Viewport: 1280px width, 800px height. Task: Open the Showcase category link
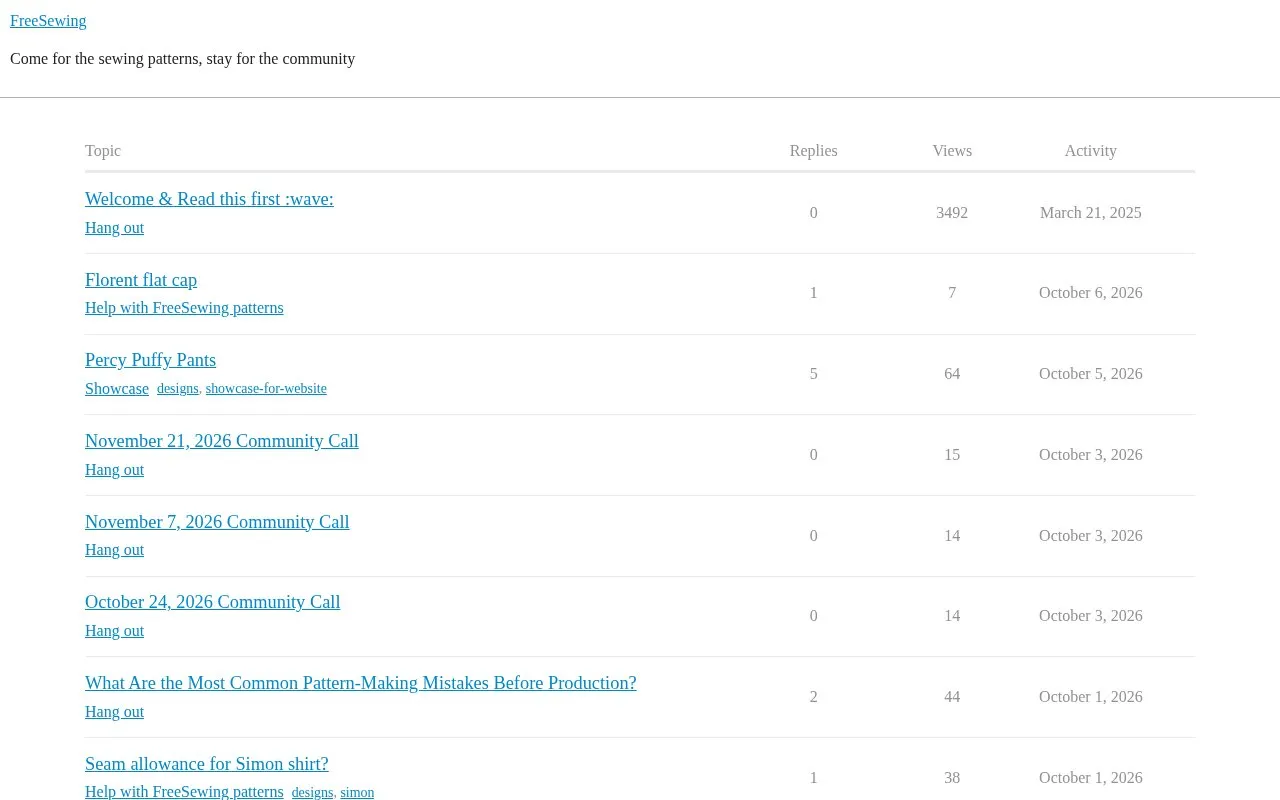[117, 389]
